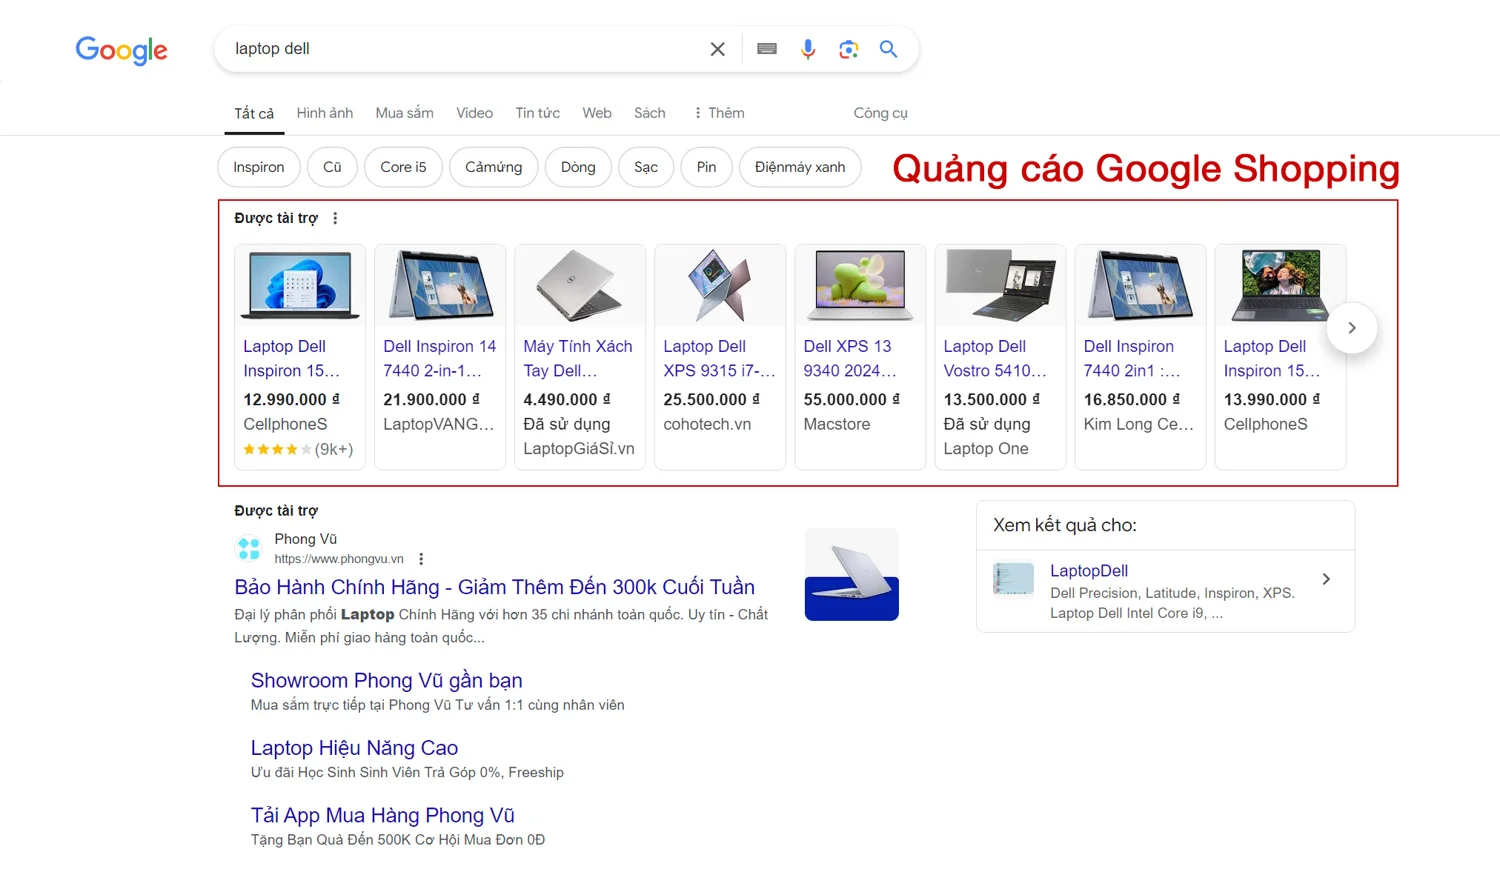The height and width of the screenshot is (872, 1500).
Task: Start voice search with microphone icon
Action: [x=808, y=49]
